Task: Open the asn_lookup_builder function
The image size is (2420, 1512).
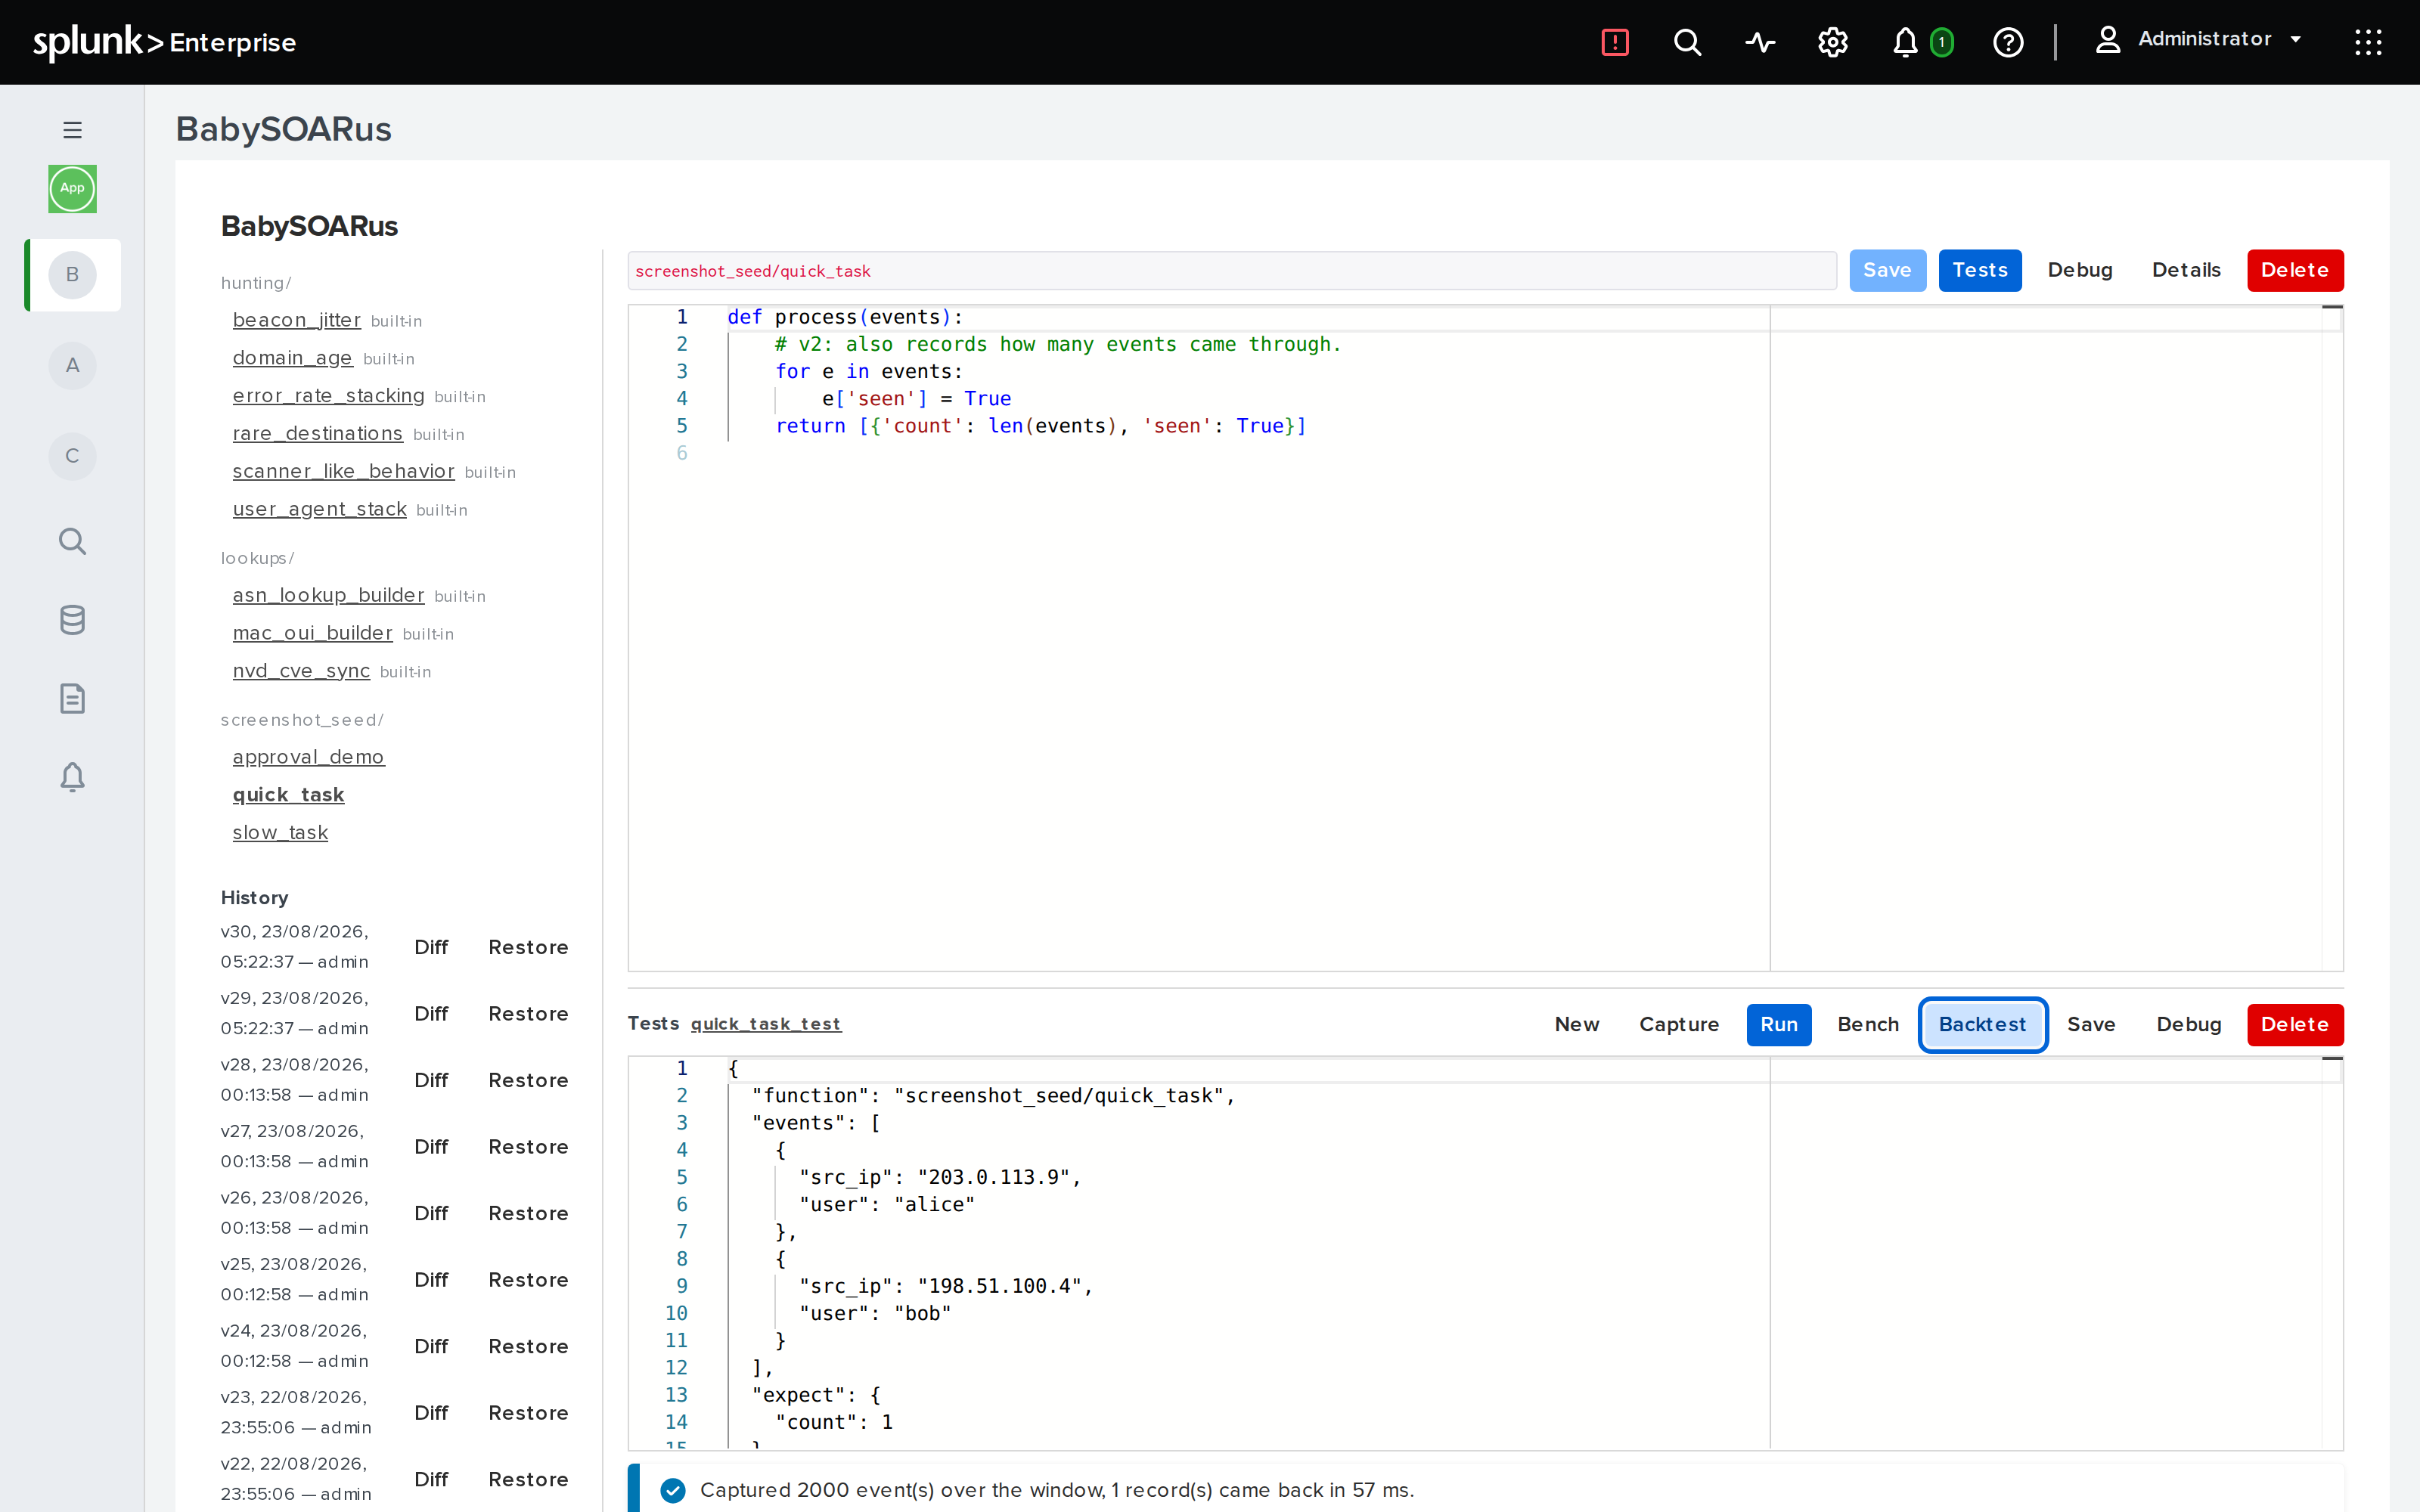Action: (x=328, y=595)
